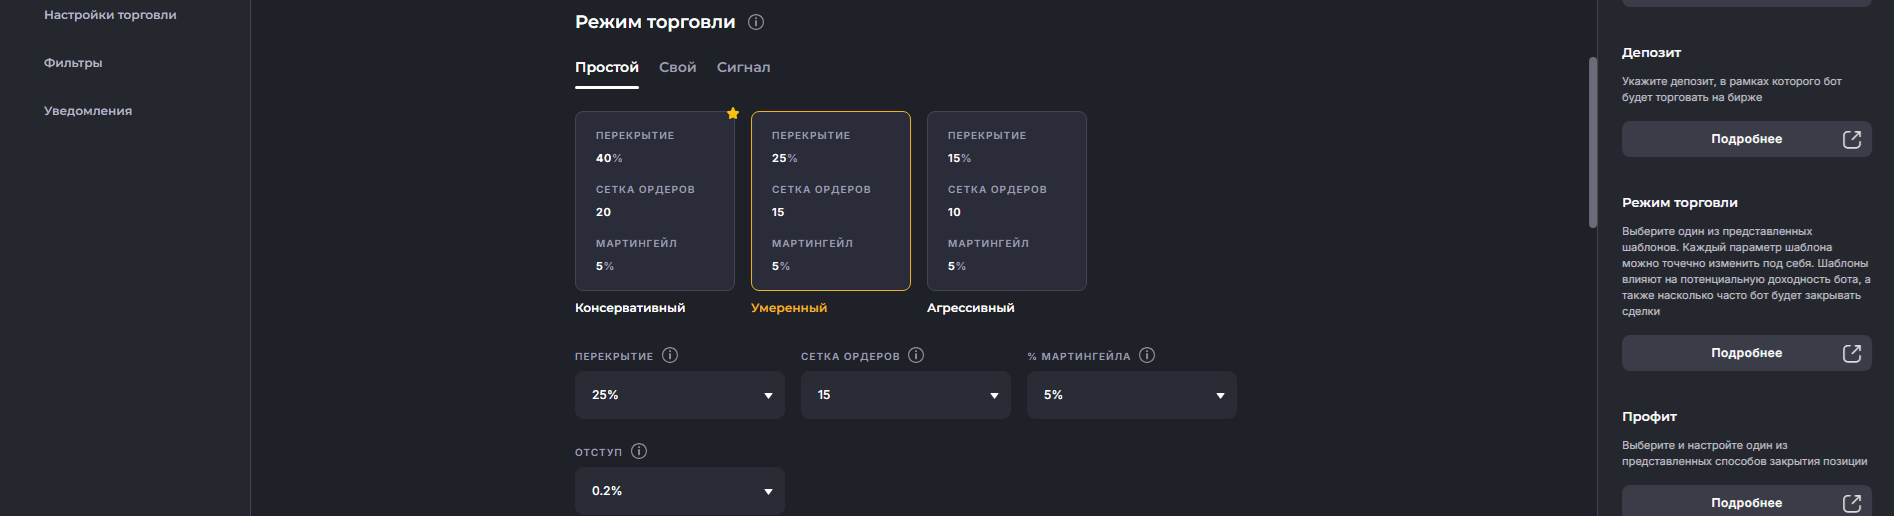Screen dimensions: 1894x516
Task: Click the info icon beside ПЕРЕКРЫТИЕ label
Action: [670, 355]
